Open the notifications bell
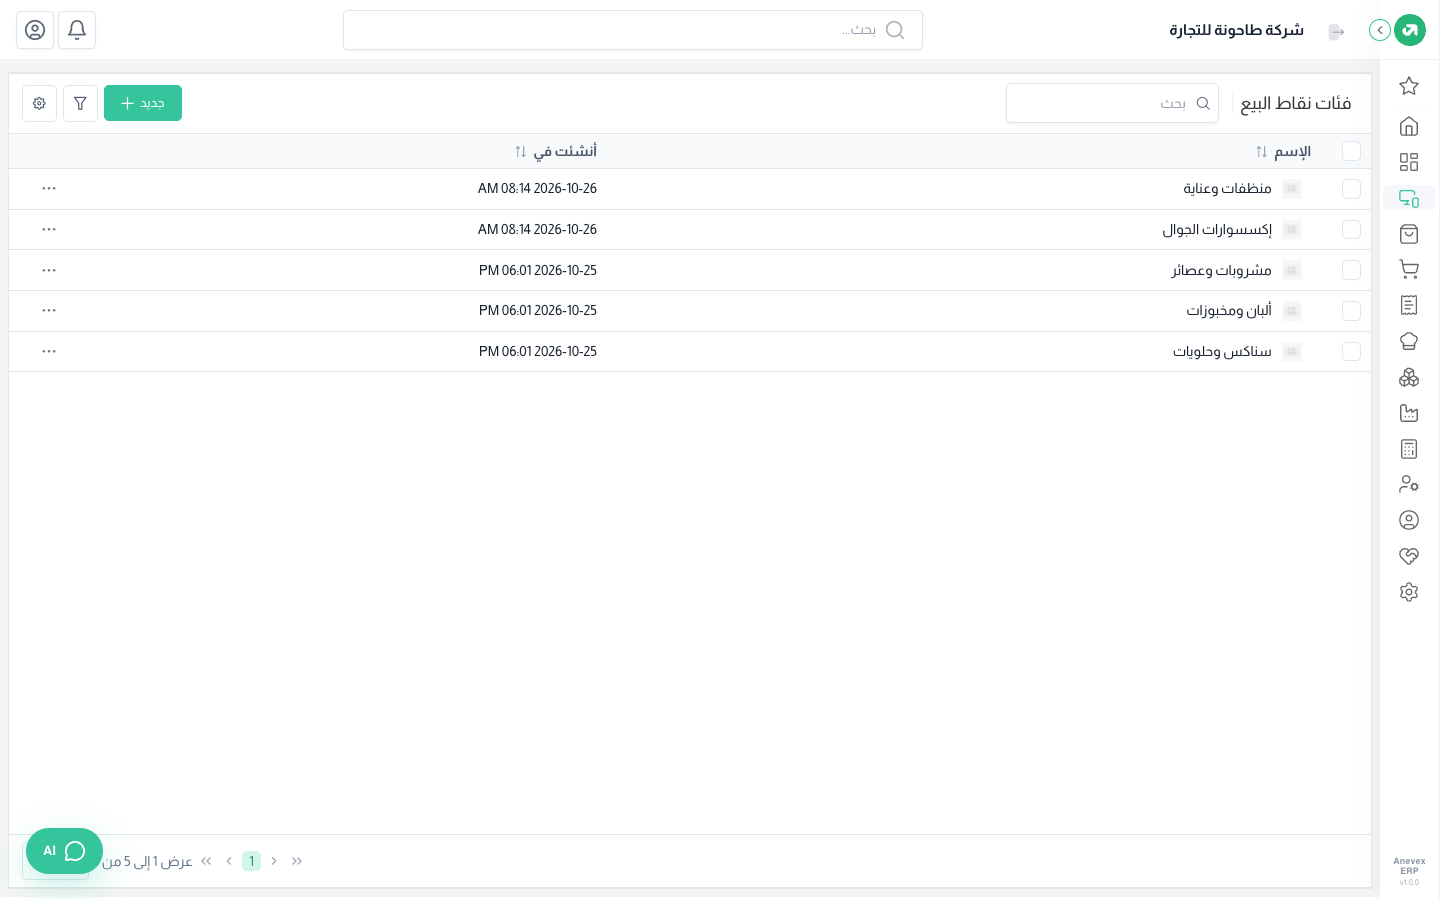The width and height of the screenshot is (1440, 900). (77, 30)
